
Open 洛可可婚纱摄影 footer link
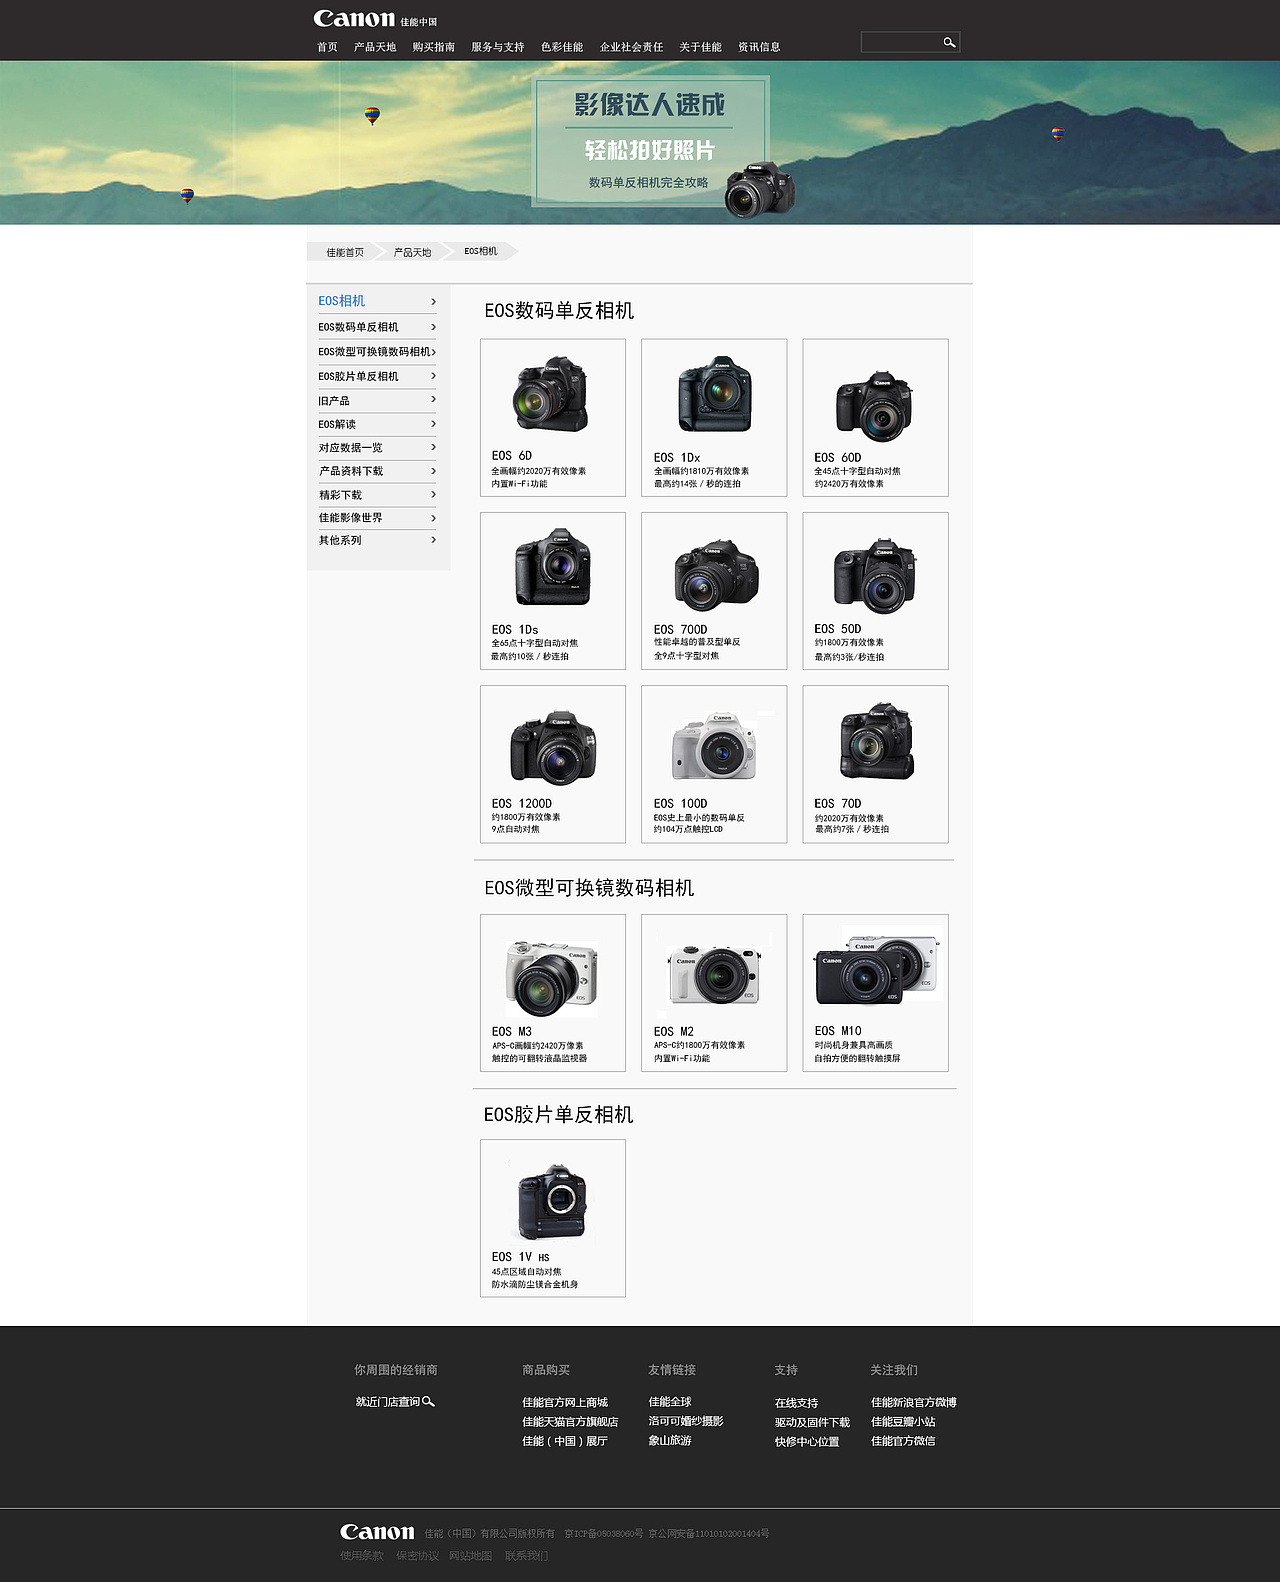(x=686, y=1421)
